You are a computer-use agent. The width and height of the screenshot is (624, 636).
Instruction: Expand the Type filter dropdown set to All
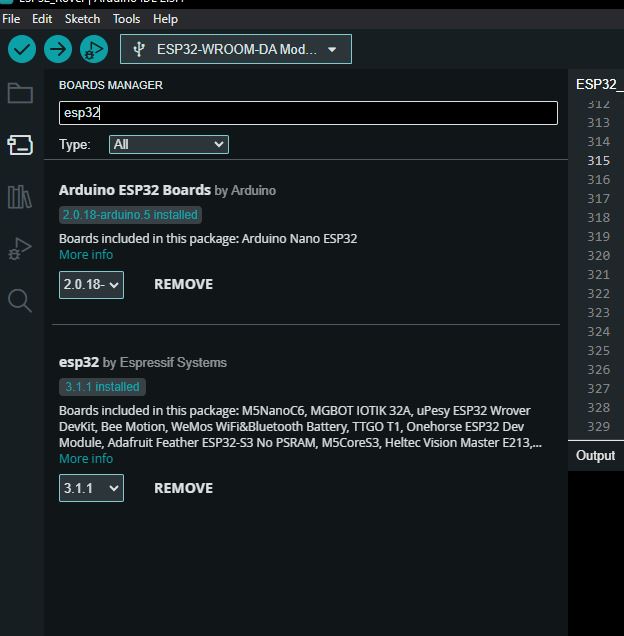click(169, 144)
